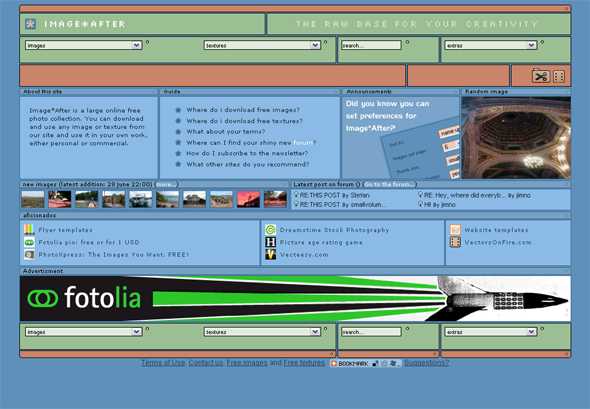
Task: Click 'Free images' footer link
Action: coord(247,363)
